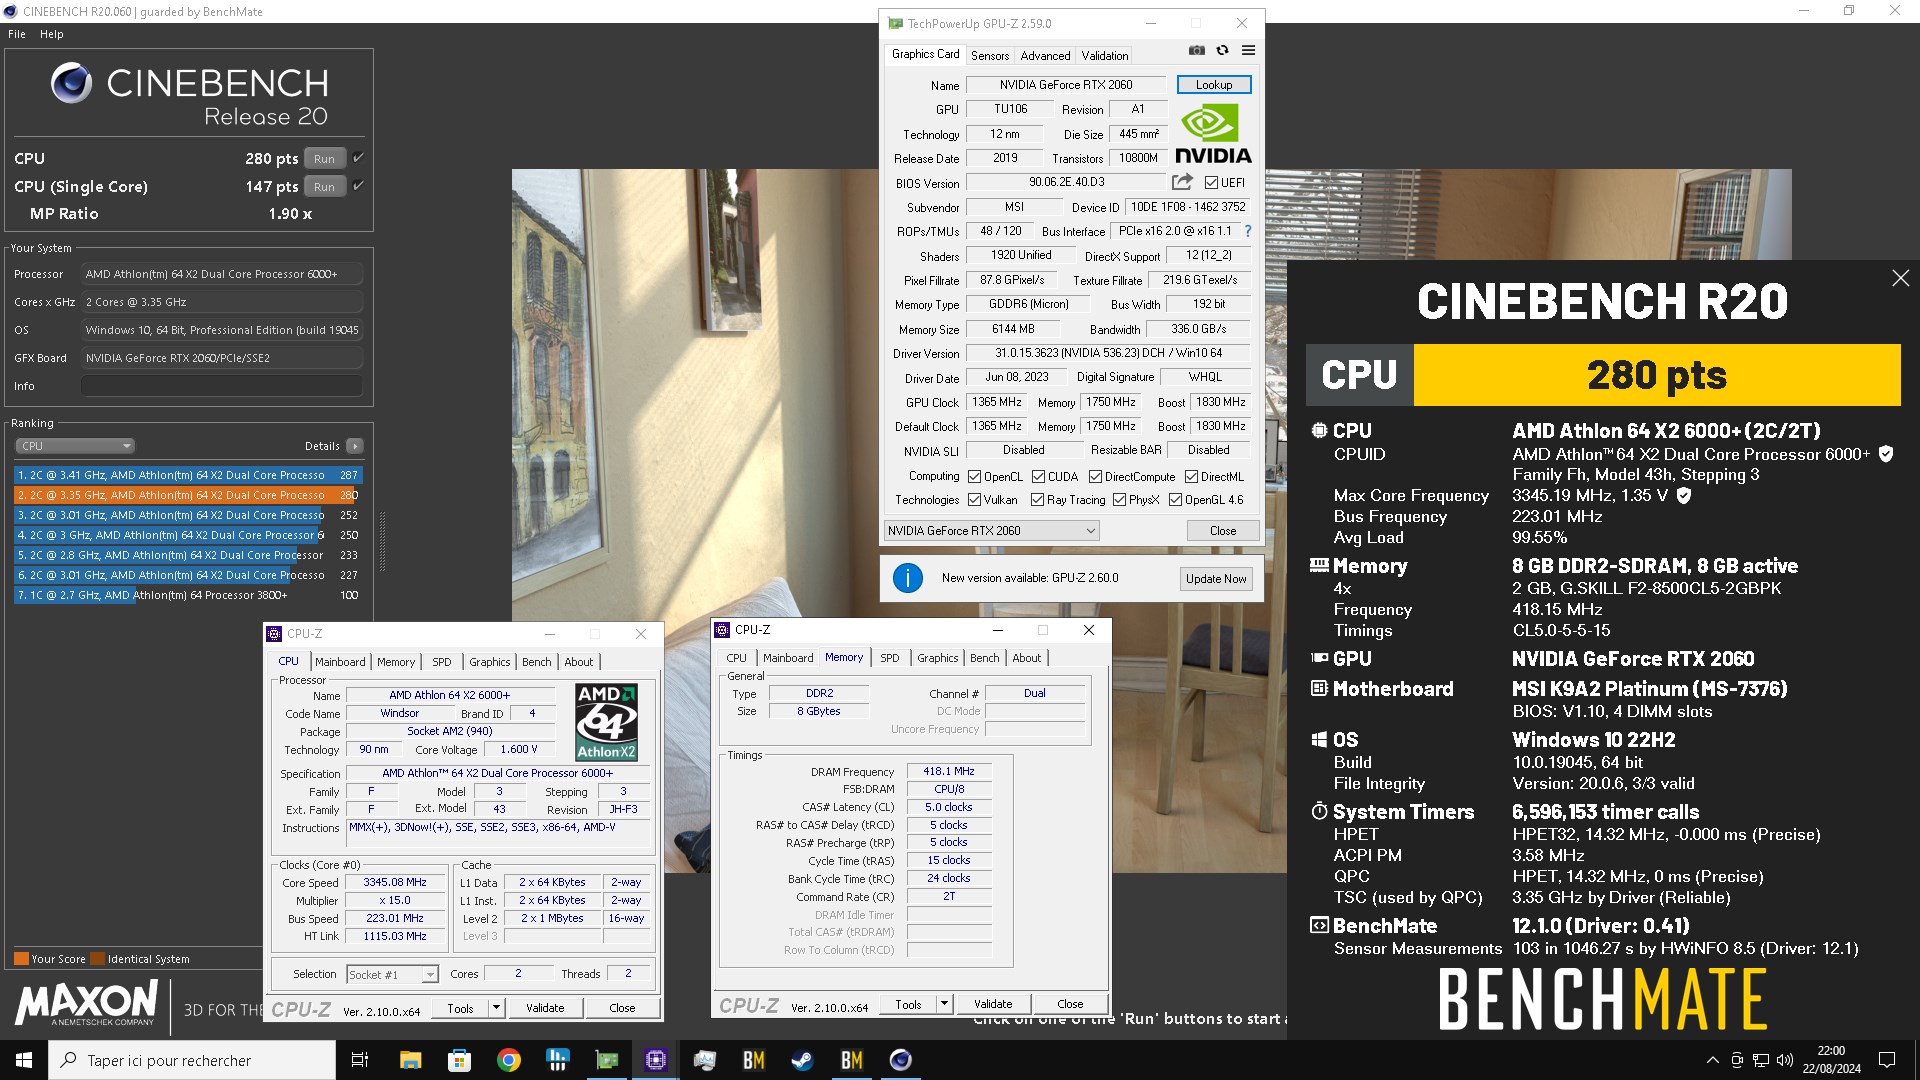The image size is (1920, 1080).
Task: Click the Close button in GPU-Z
Action: 1223,531
